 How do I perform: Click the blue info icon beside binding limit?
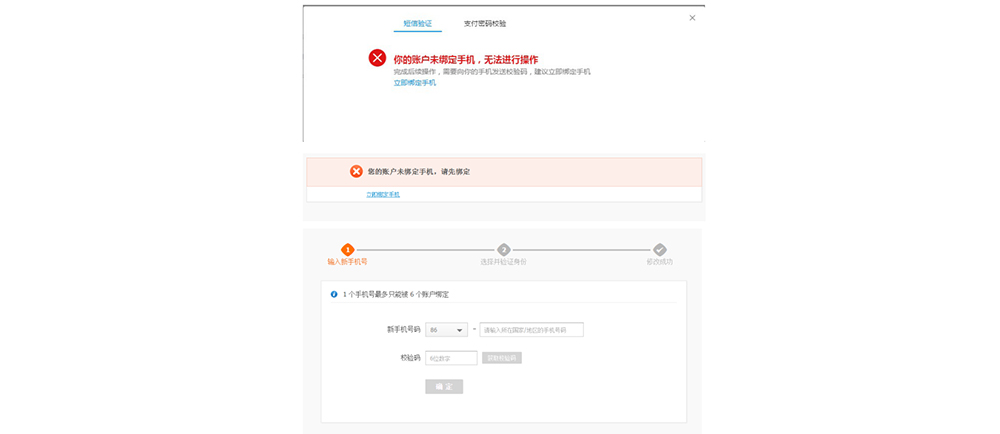click(x=334, y=295)
